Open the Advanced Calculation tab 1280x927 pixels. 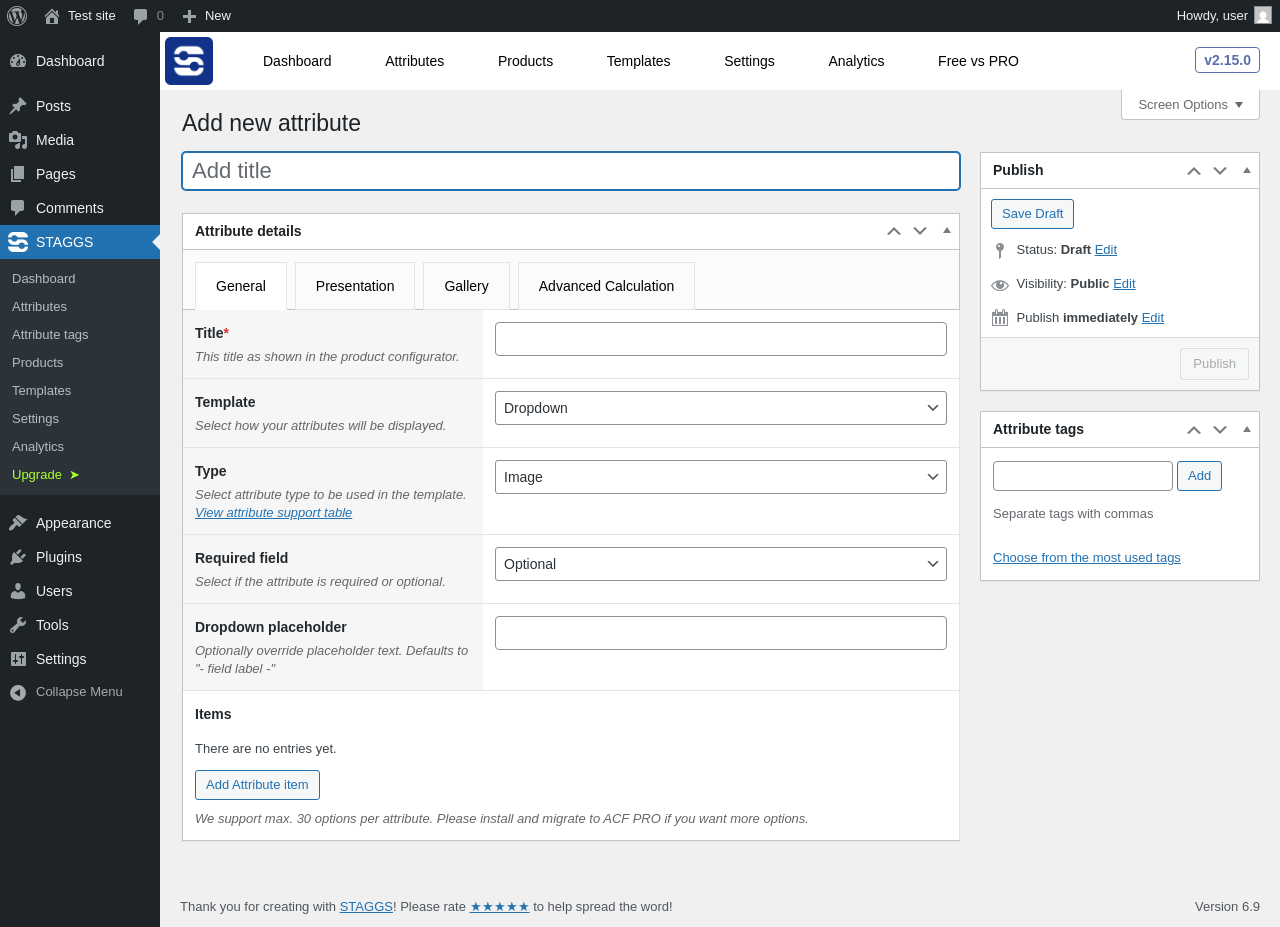(606, 286)
